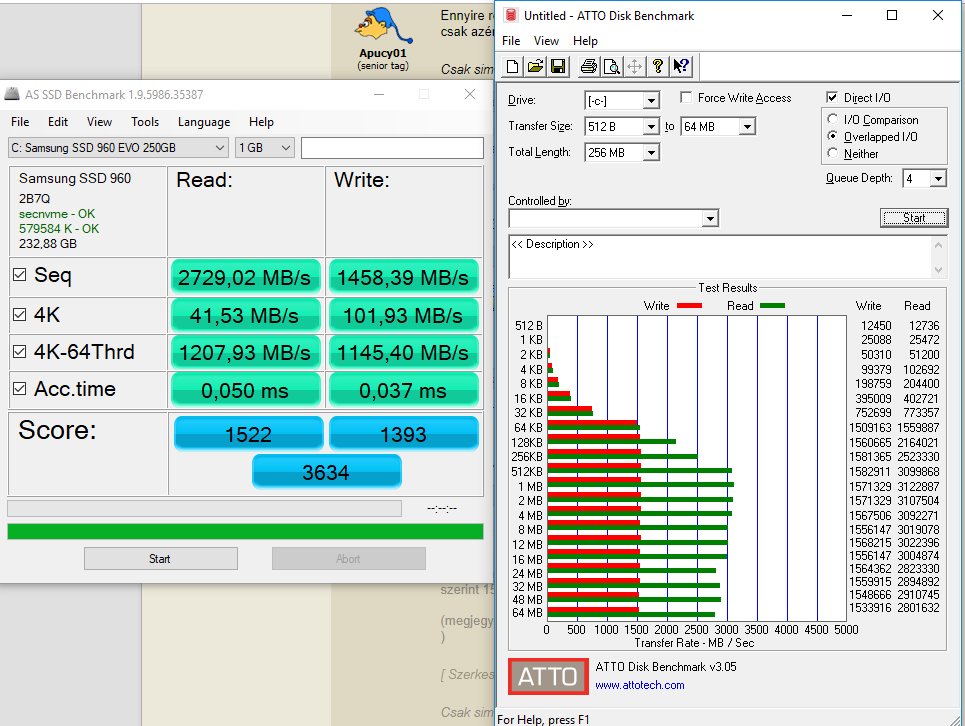Toggle the Seq test checkbox
Viewport: 965px width, 726px height.
point(20,274)
